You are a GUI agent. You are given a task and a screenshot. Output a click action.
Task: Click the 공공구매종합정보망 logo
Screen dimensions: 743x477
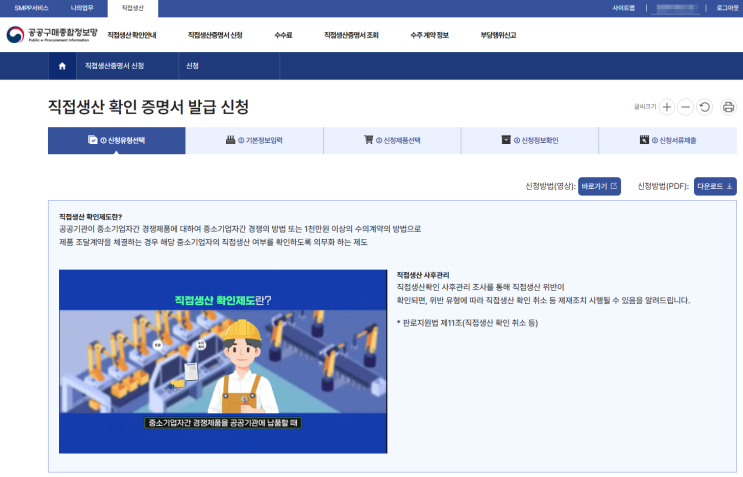tap(52, 35)
